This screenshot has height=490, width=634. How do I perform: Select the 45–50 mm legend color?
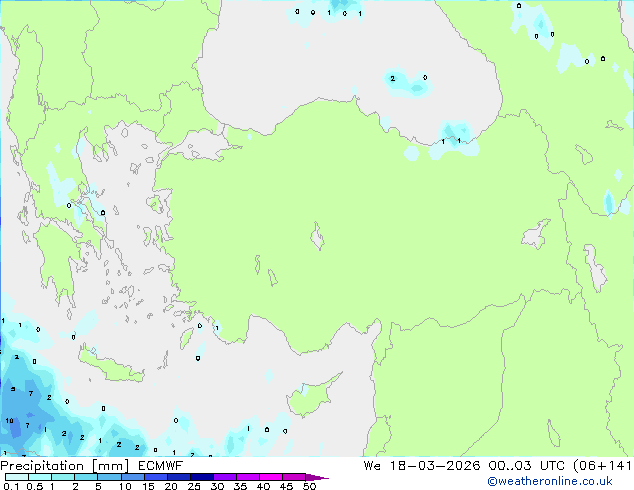point(294,477)
